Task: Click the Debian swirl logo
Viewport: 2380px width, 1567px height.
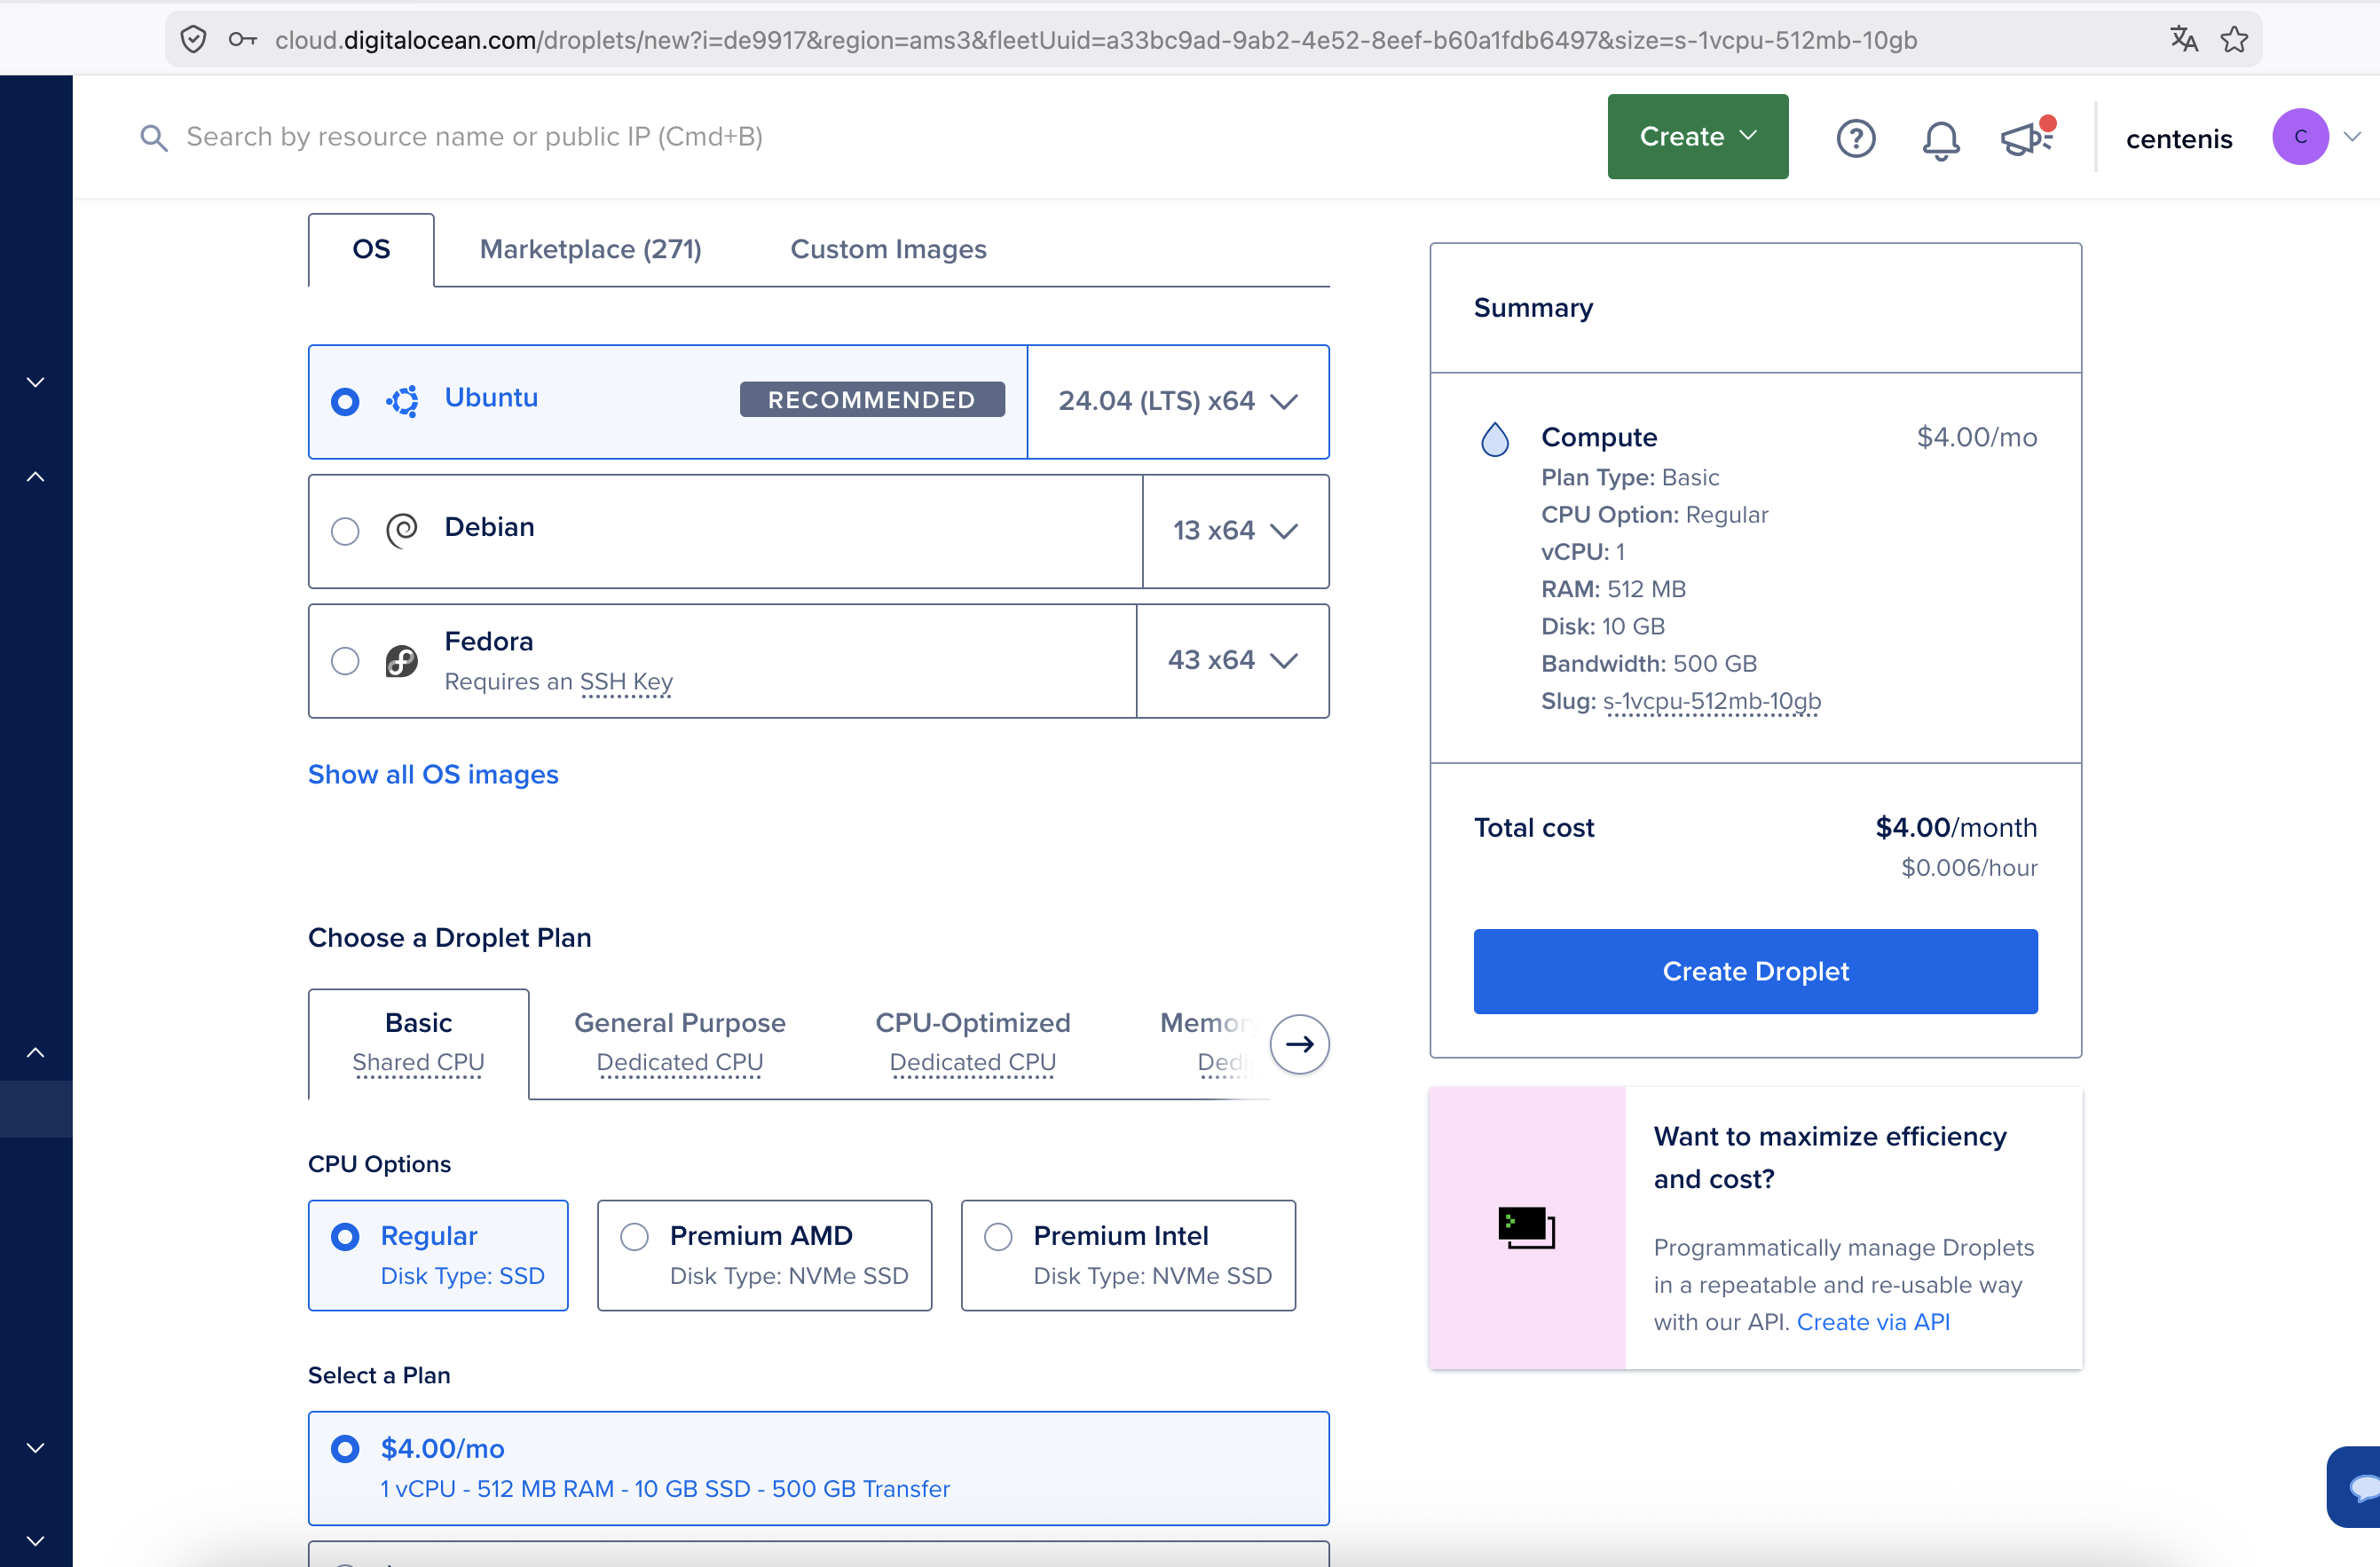Action: (x=402, y=530)
